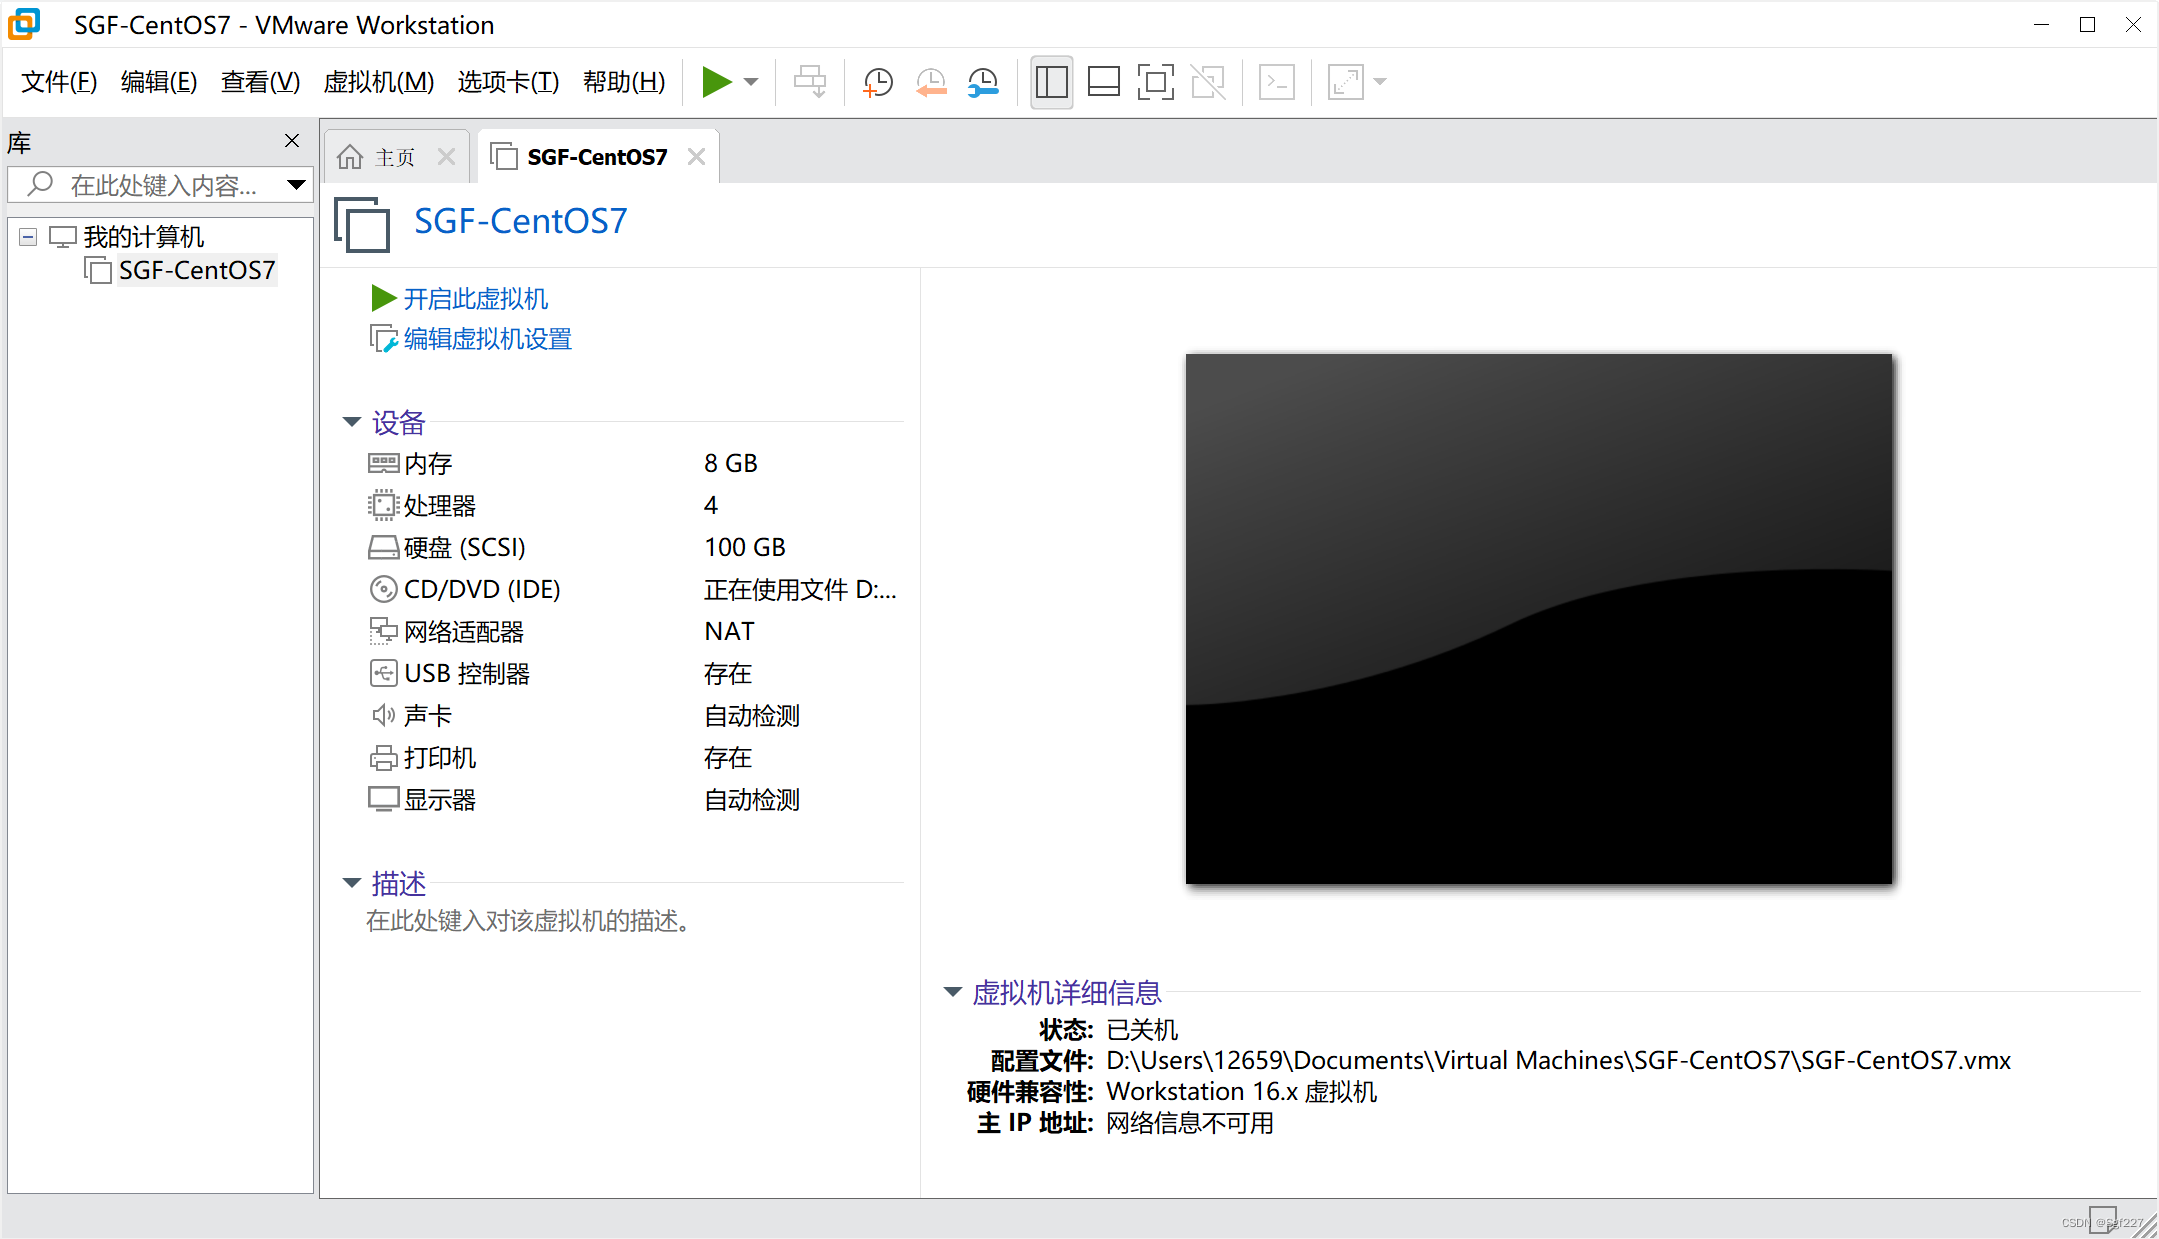
Task: Open the 选项卡(T) menu
Action: tap(508, 82)
